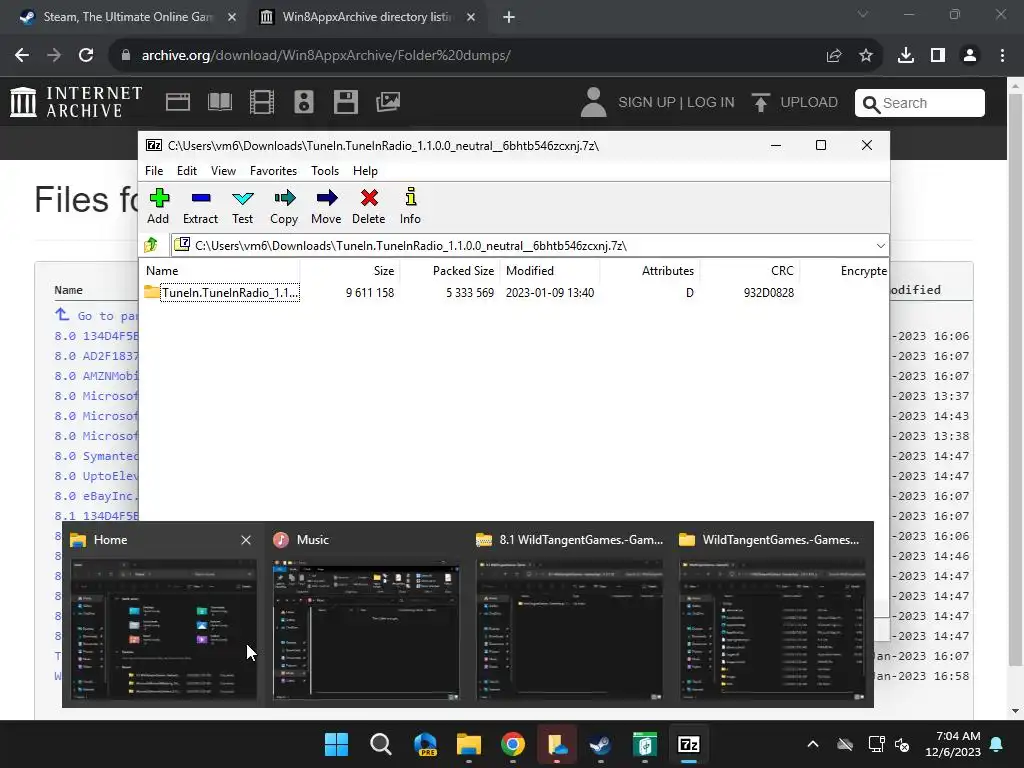Go up one folder level in 7-Zip
This screenshot has height=768, width=1024.
tap(152, 245)
